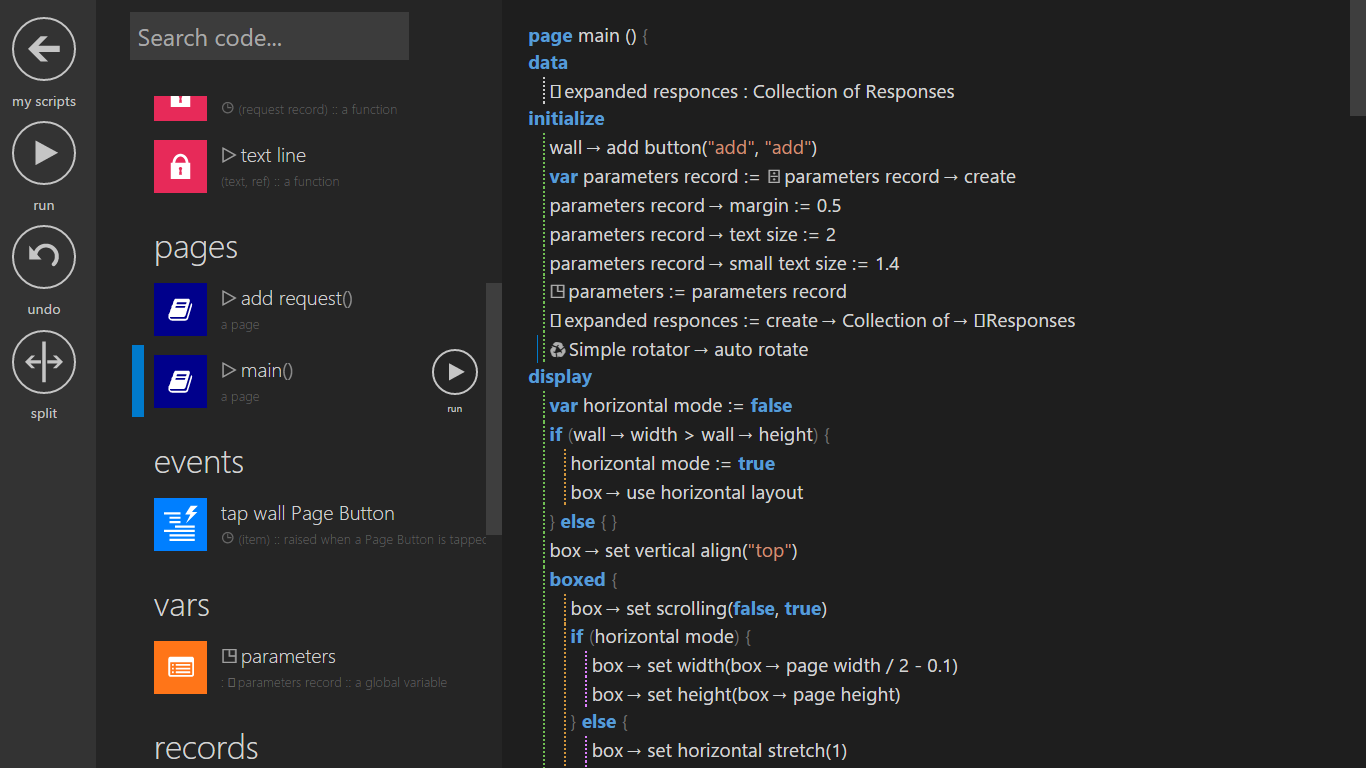Click the Search code field
This screenshot has width=1366, height=768.
[269, 37]
